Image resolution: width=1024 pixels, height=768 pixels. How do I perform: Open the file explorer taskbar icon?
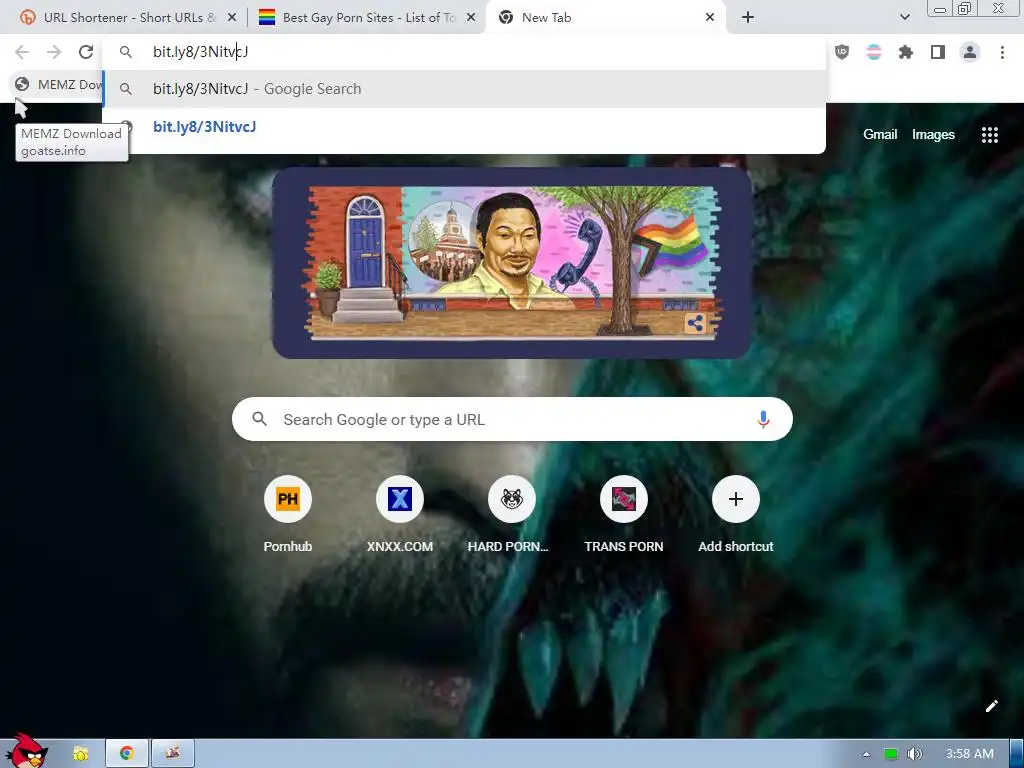tap(81, 754)
